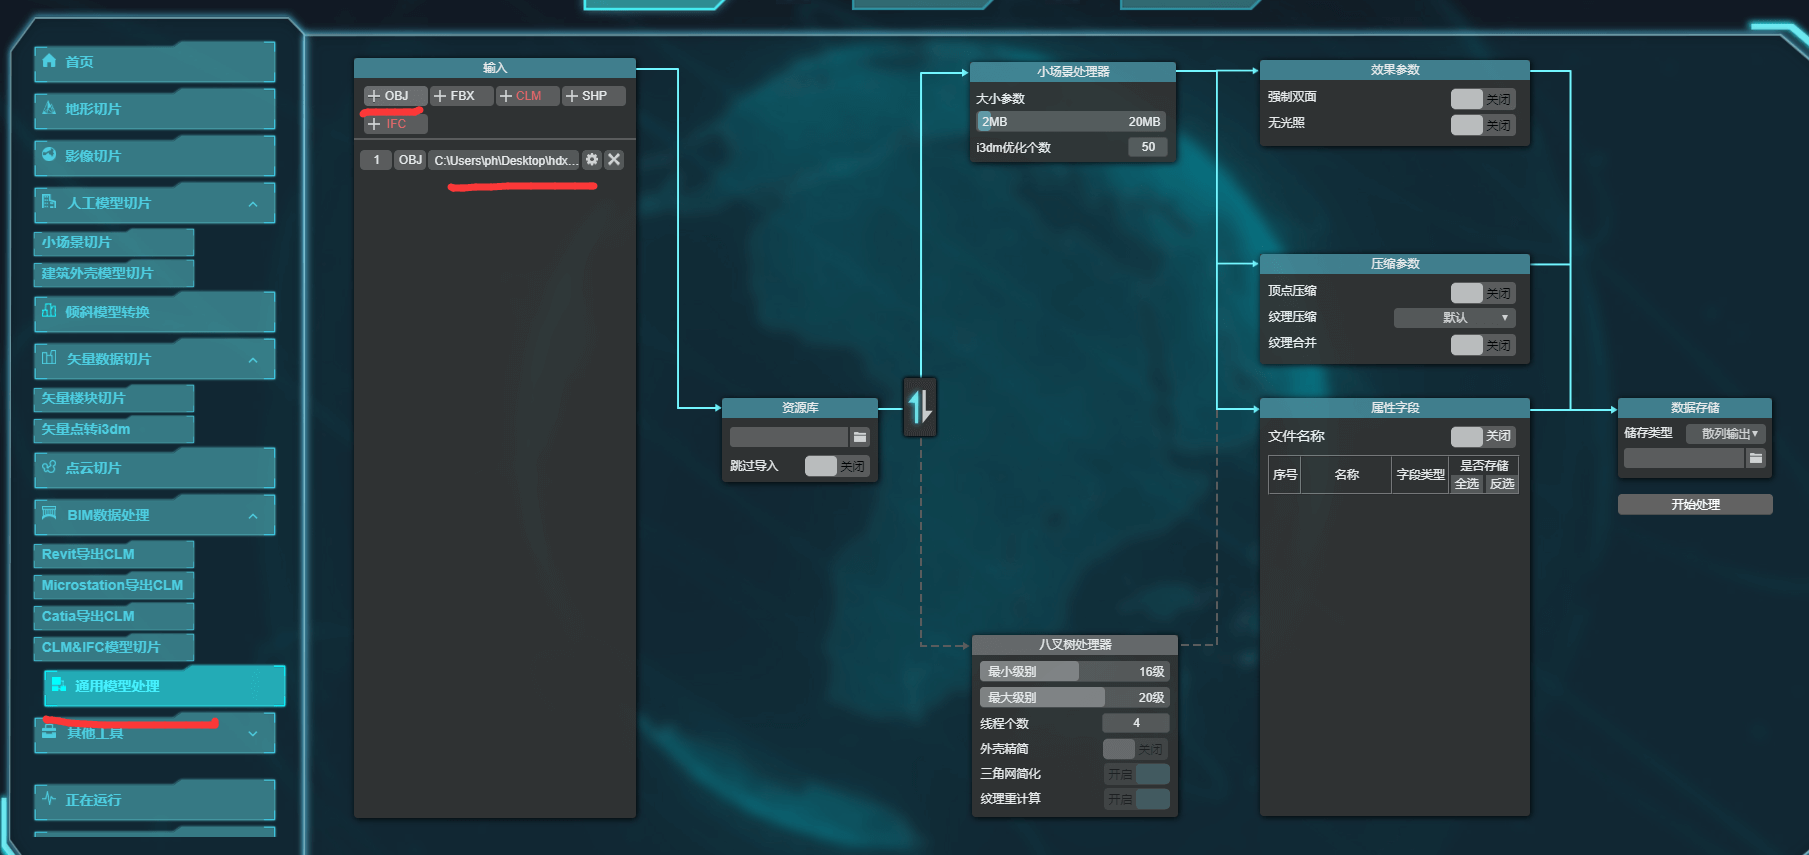Open the 储存类型 dropdown
Viewport: 1809px width, 855px height.
click(x=1727, y=434)
